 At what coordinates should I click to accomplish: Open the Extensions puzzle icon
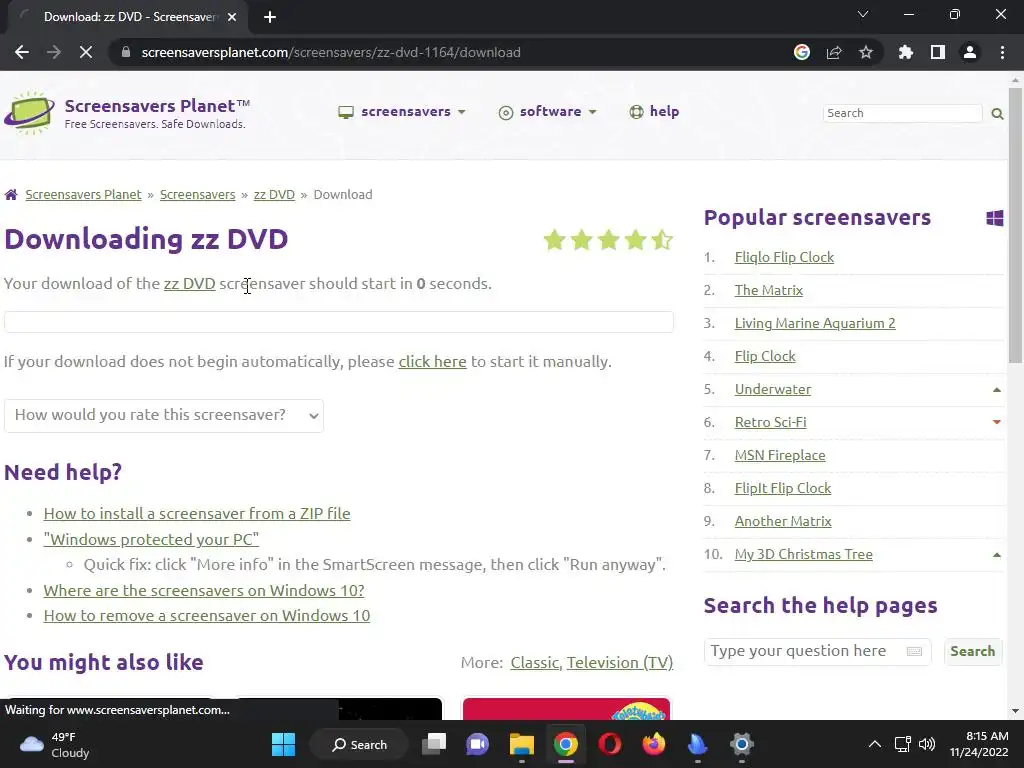[x=905, y=52]
